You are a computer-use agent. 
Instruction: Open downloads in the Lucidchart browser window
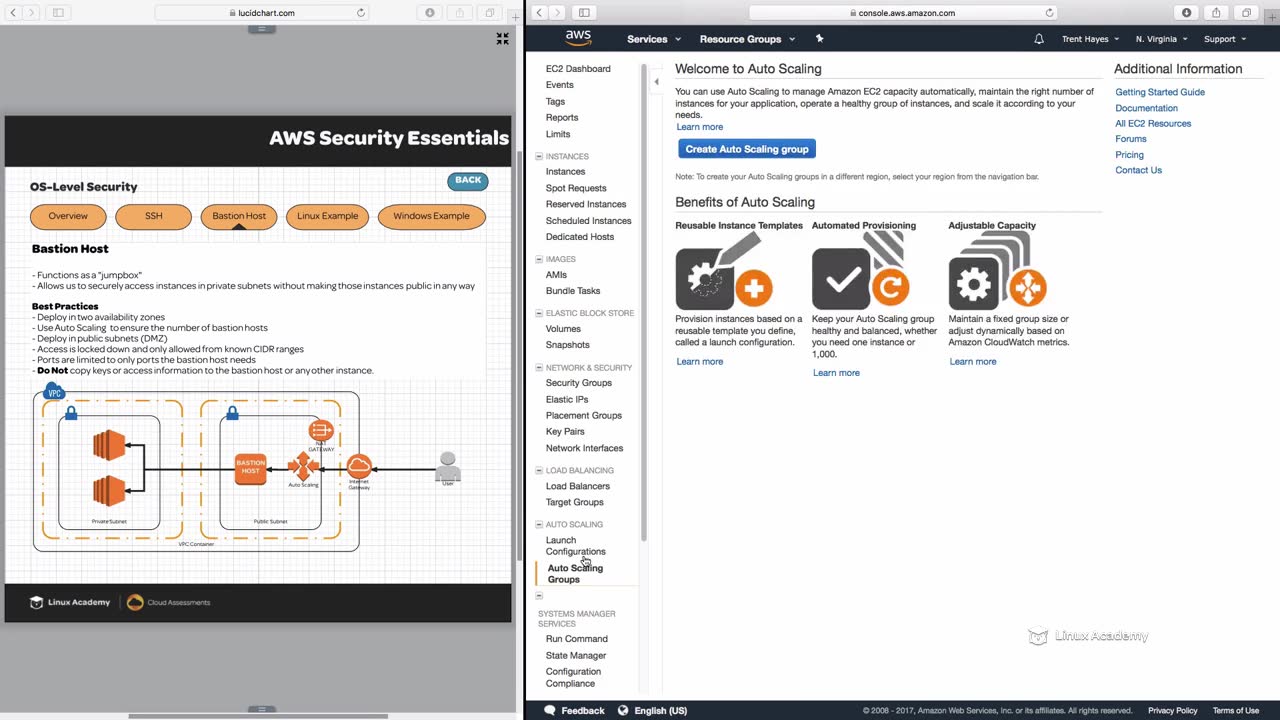pos(430,13)
